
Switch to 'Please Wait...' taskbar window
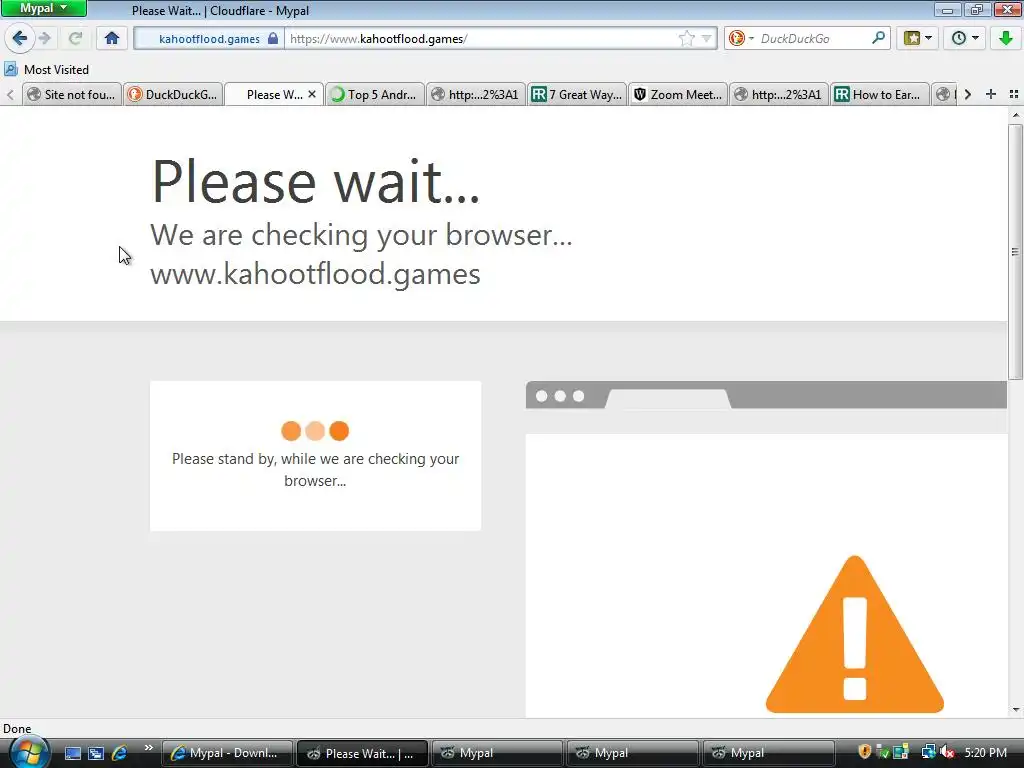(362, 753)
